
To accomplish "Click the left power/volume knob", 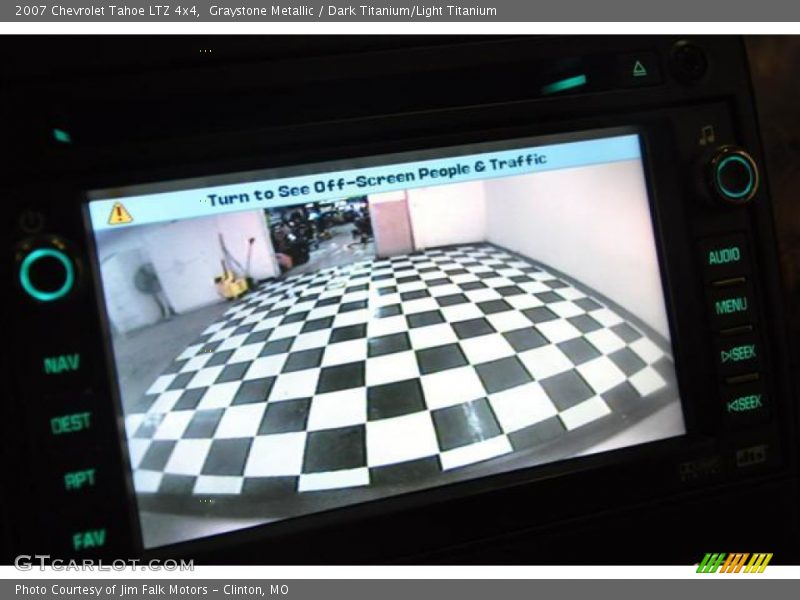I will click(x=47, y=274).
